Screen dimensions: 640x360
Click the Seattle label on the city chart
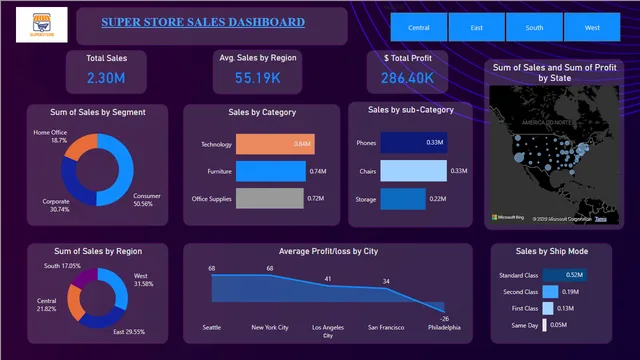point(211,327)
